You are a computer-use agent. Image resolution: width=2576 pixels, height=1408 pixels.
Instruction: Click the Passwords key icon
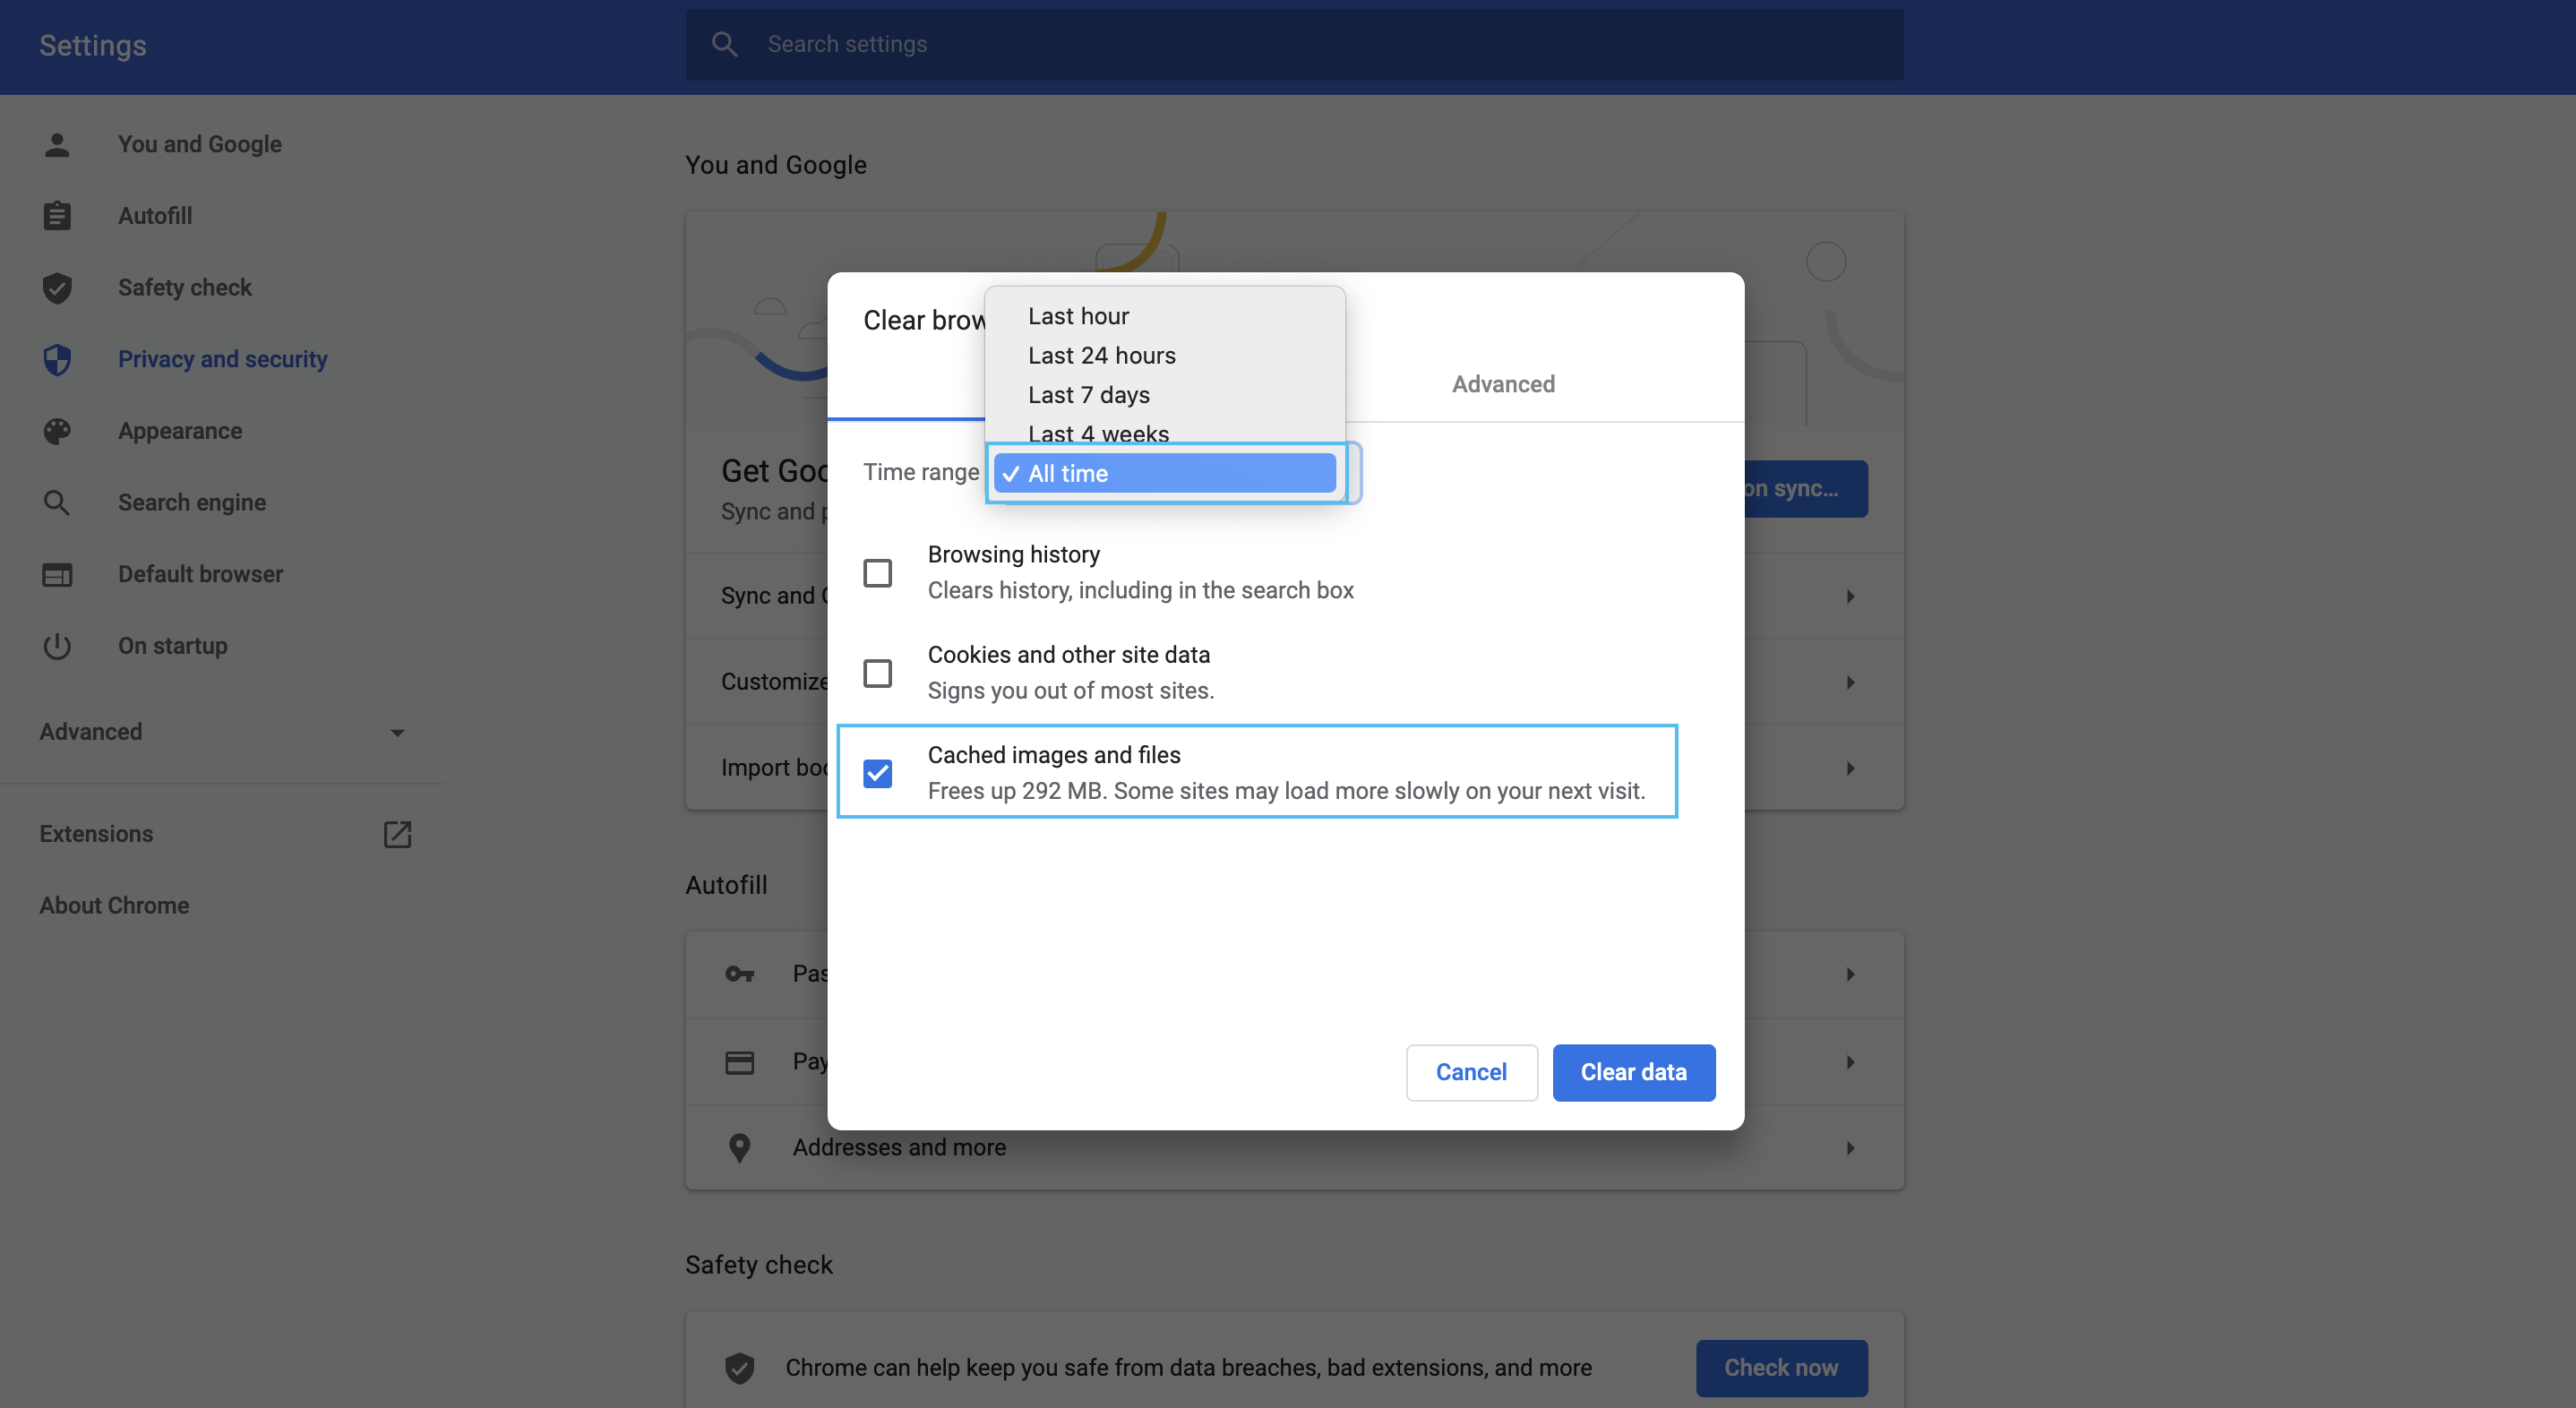[739, 974]
